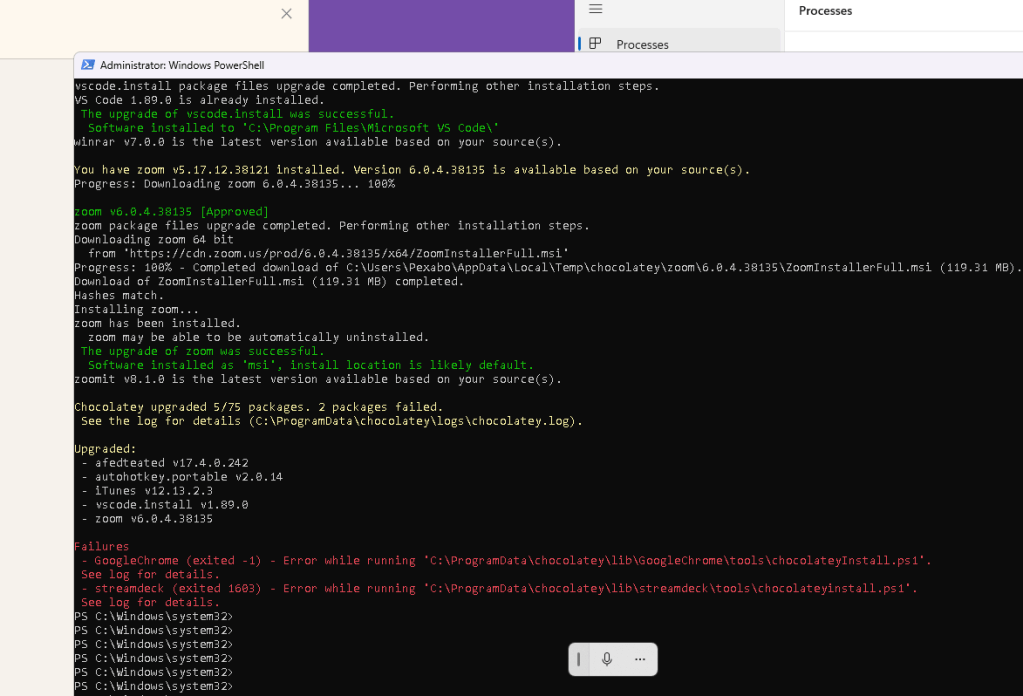
Task: Click the 'See the log for details' chocolatey.log line
Action: 331,421
